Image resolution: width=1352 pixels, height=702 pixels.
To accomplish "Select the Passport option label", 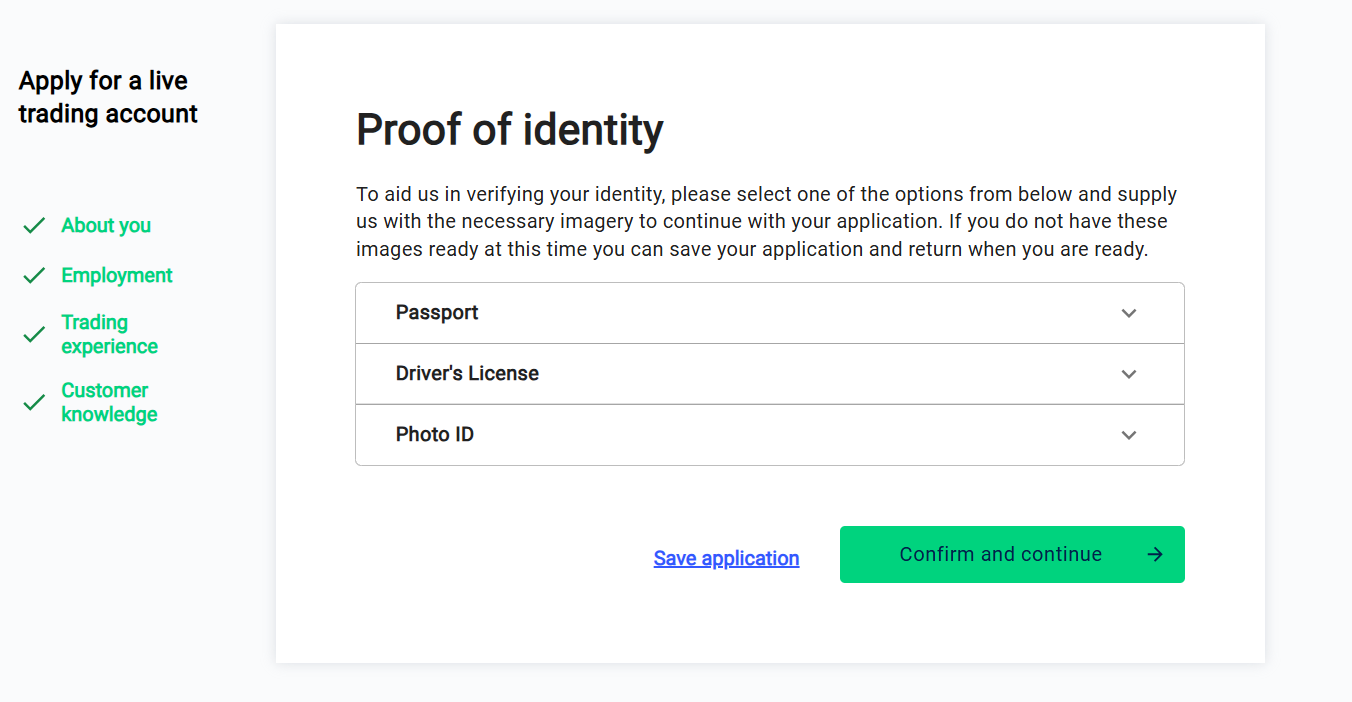I will [437, 313].
